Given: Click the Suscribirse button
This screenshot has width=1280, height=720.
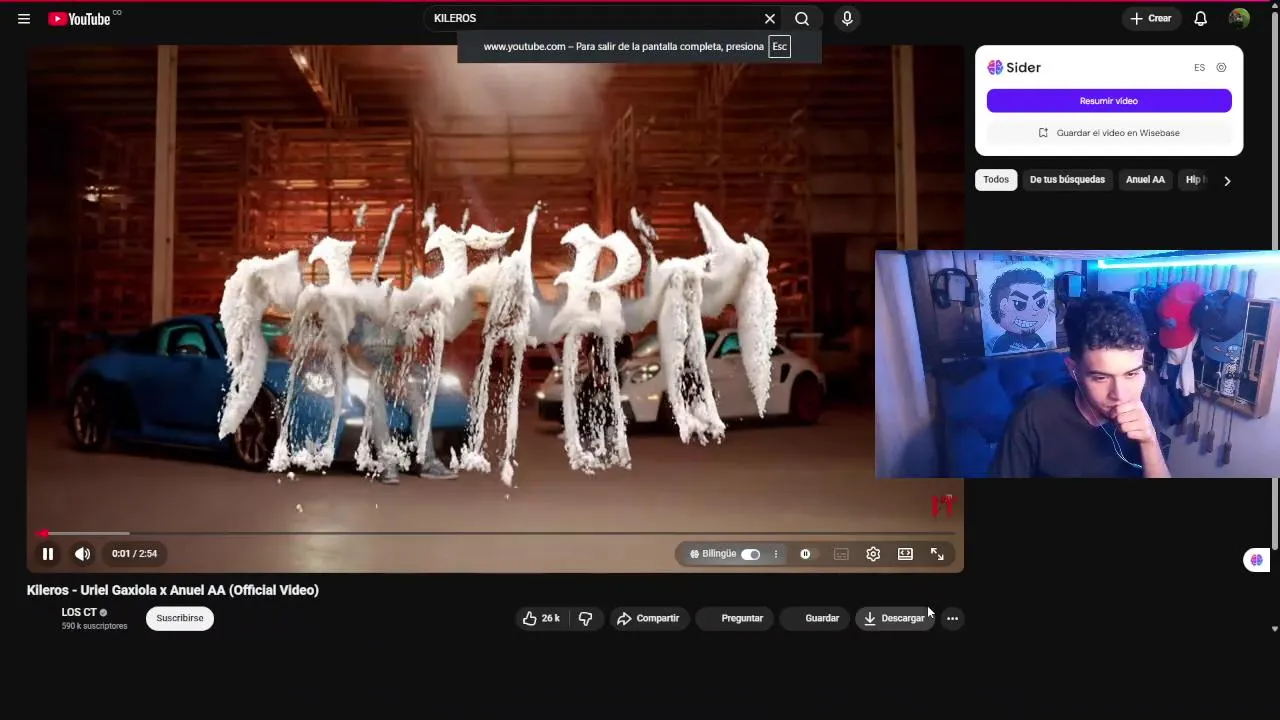Looking at the screenshot, I should pos(180,618).
